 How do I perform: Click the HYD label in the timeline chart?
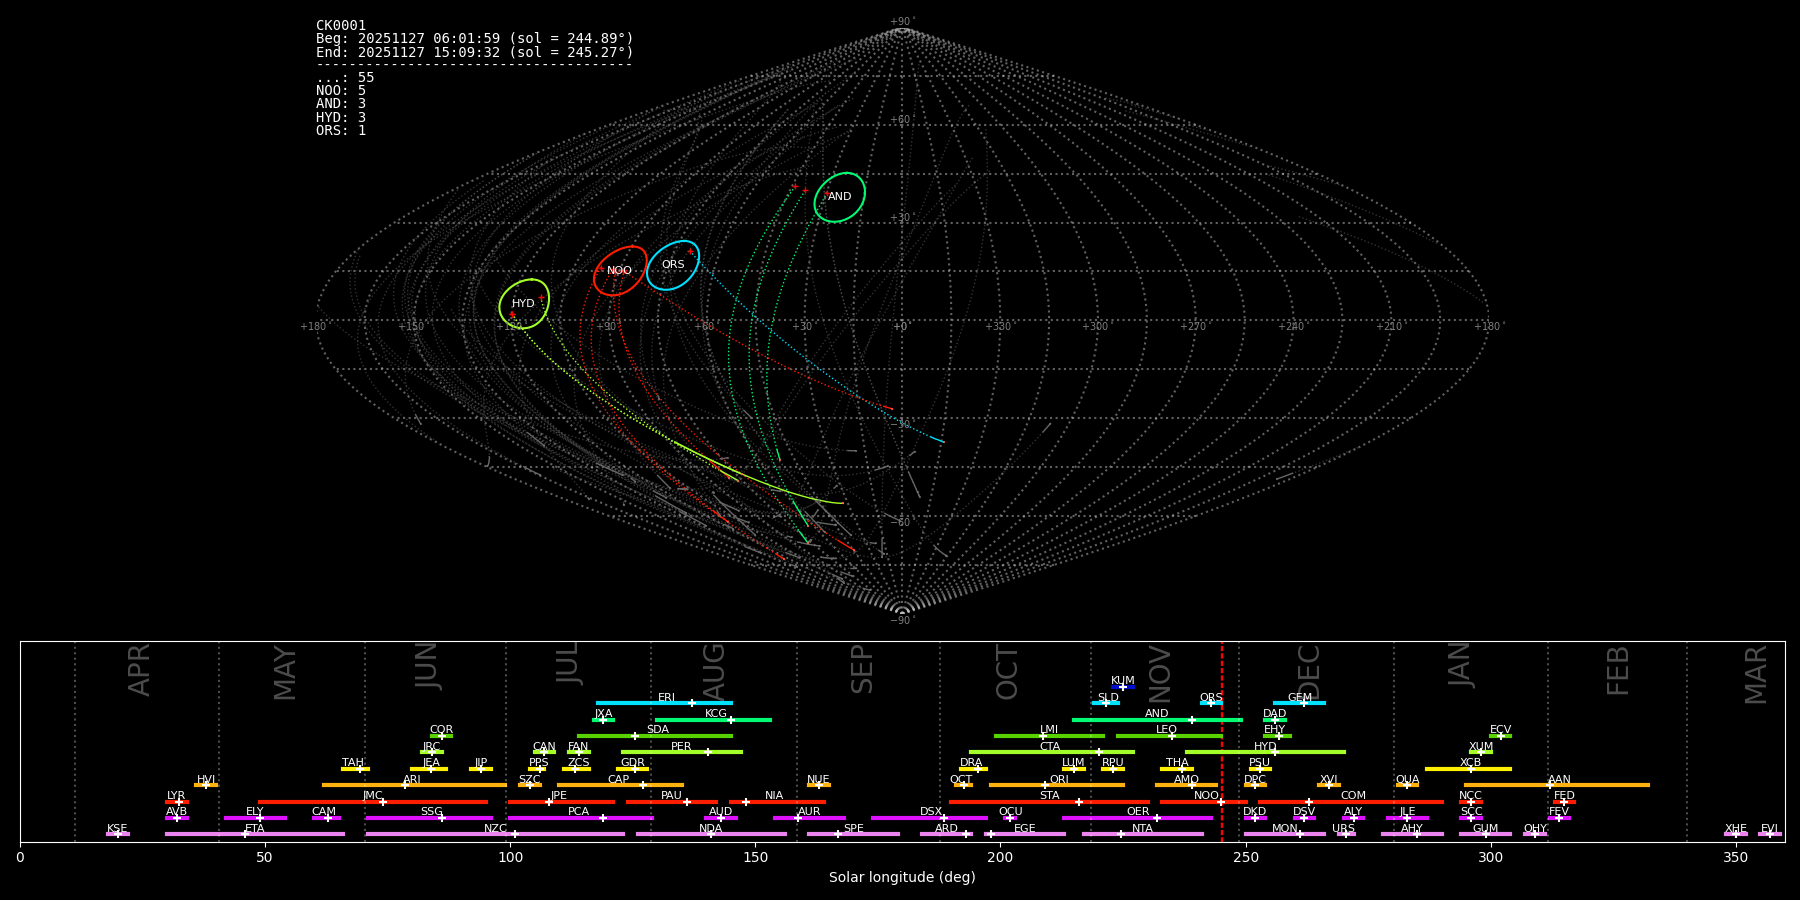point(1265,747)
